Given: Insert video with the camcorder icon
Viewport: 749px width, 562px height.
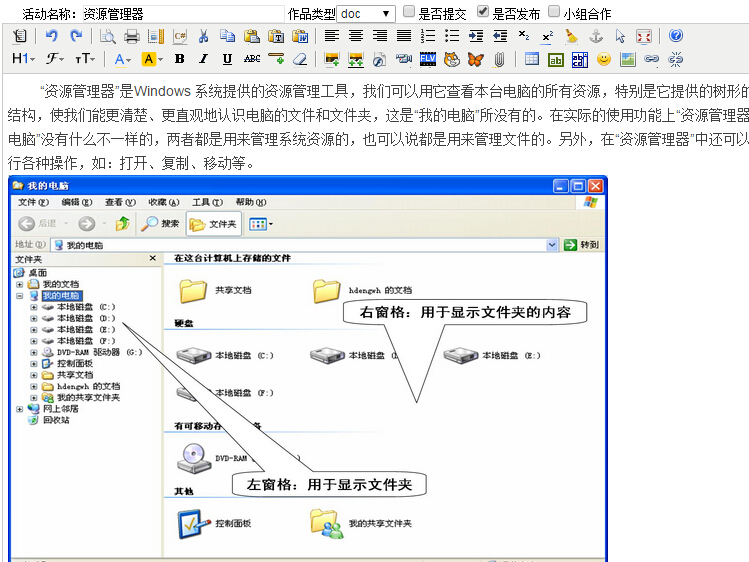Looking at the screenshot, I should [x=404, y=59].
